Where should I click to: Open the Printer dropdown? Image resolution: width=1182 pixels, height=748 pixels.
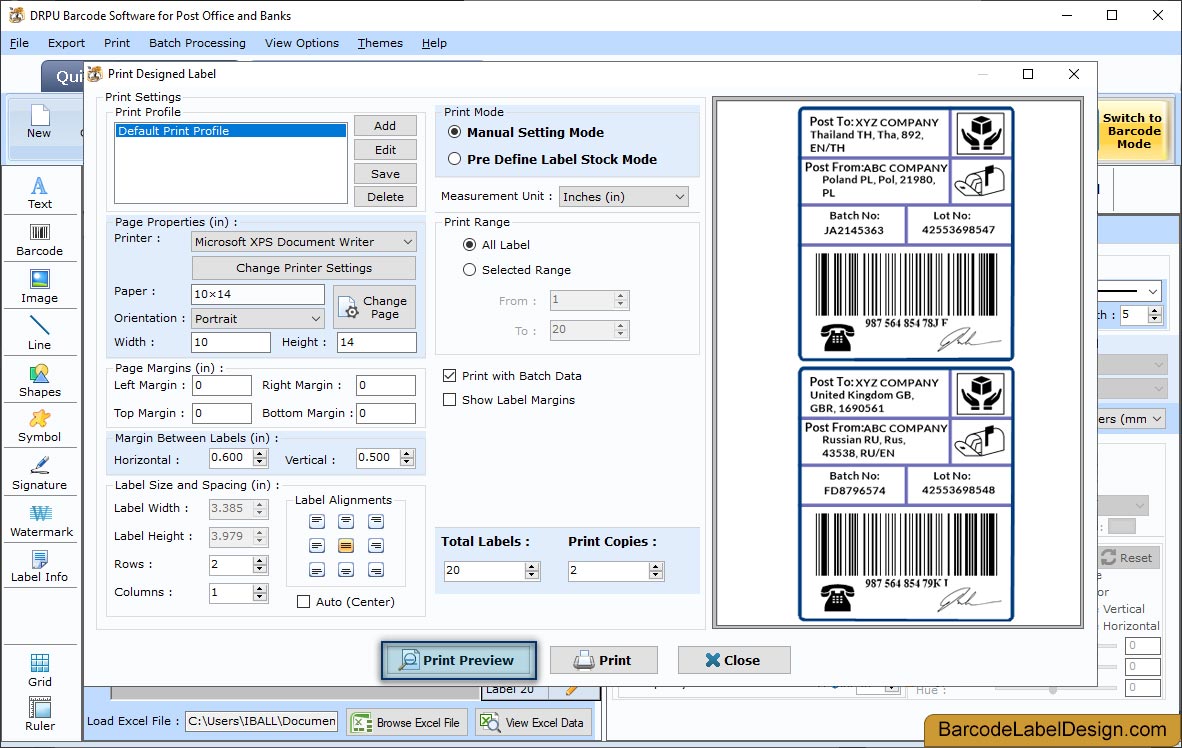click(304, 242)
